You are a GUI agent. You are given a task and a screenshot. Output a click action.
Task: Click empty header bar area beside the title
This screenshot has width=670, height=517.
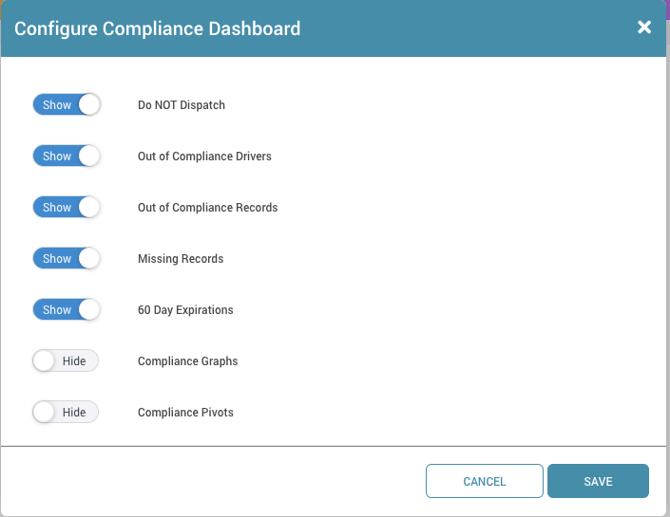460,28
